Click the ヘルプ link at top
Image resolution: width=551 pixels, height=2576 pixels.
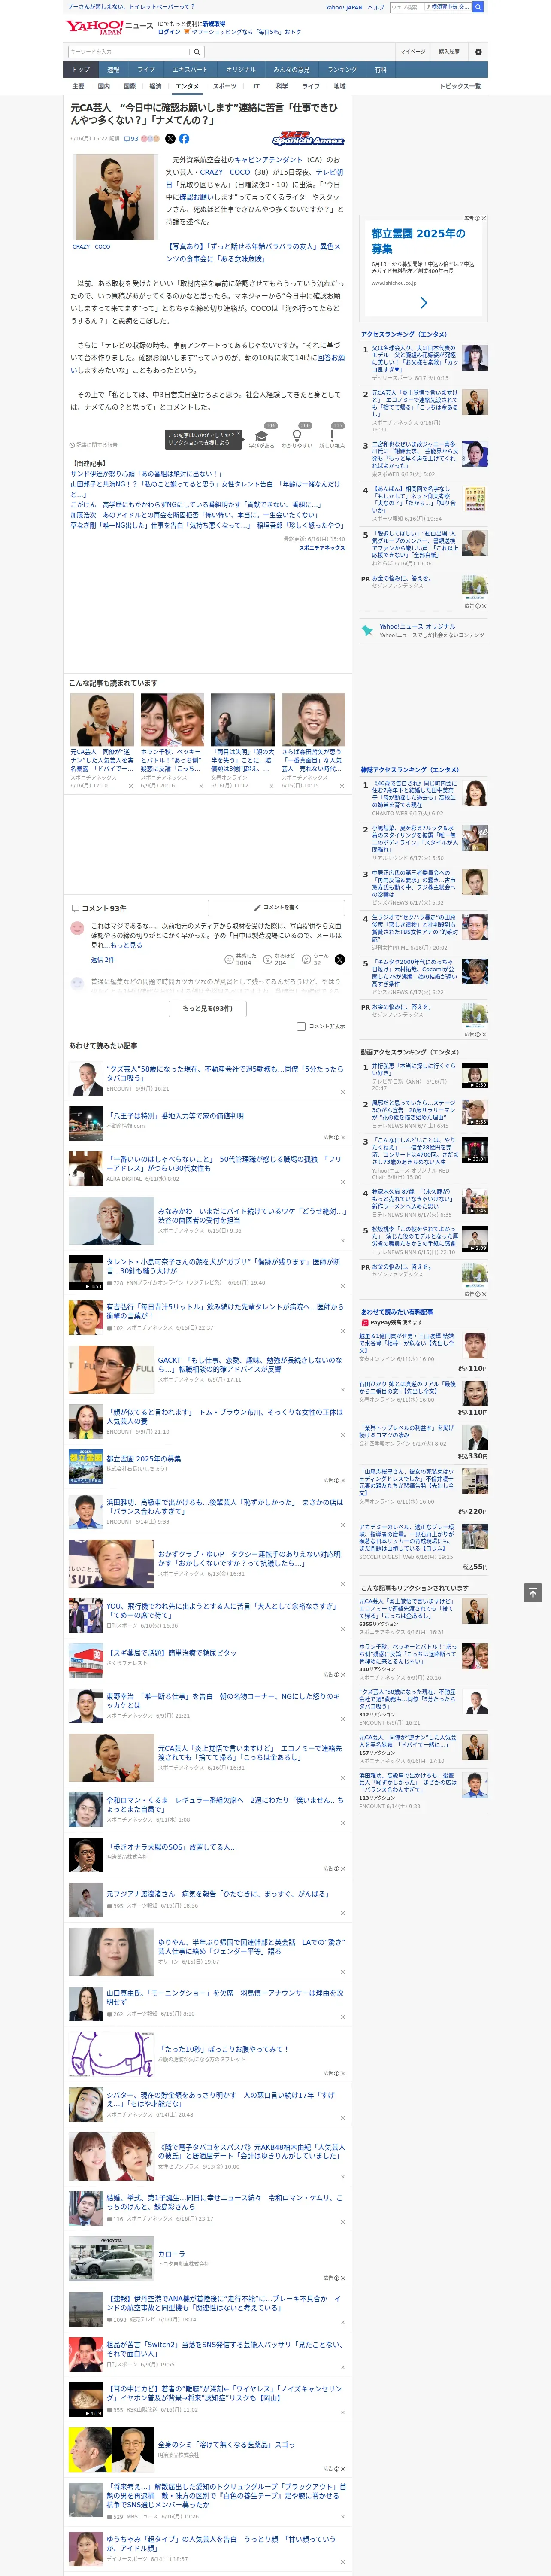click(x=375, y=7)
